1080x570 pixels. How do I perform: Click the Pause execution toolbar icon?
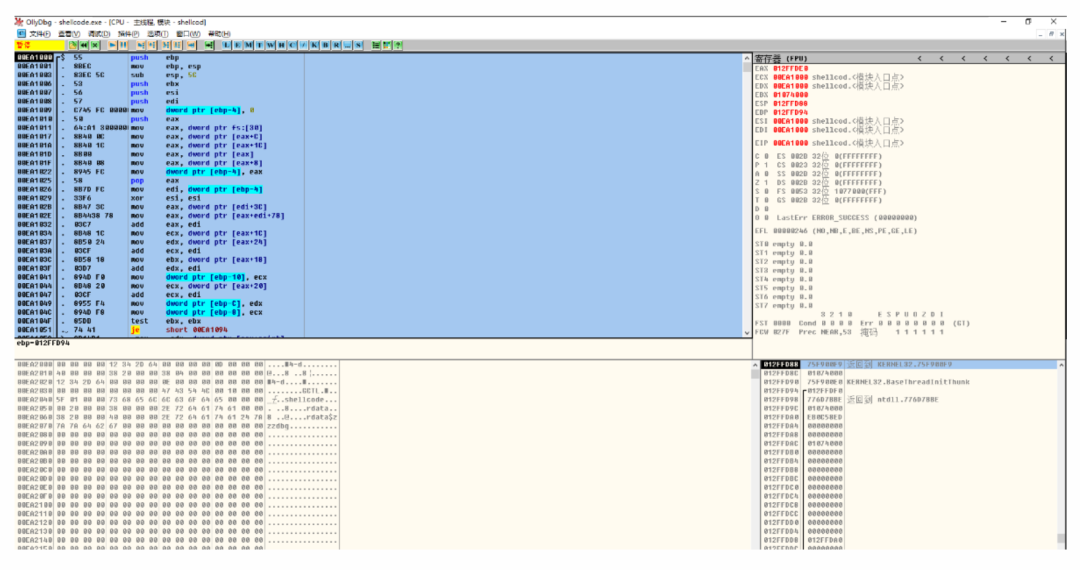click(x=123, y=45)
